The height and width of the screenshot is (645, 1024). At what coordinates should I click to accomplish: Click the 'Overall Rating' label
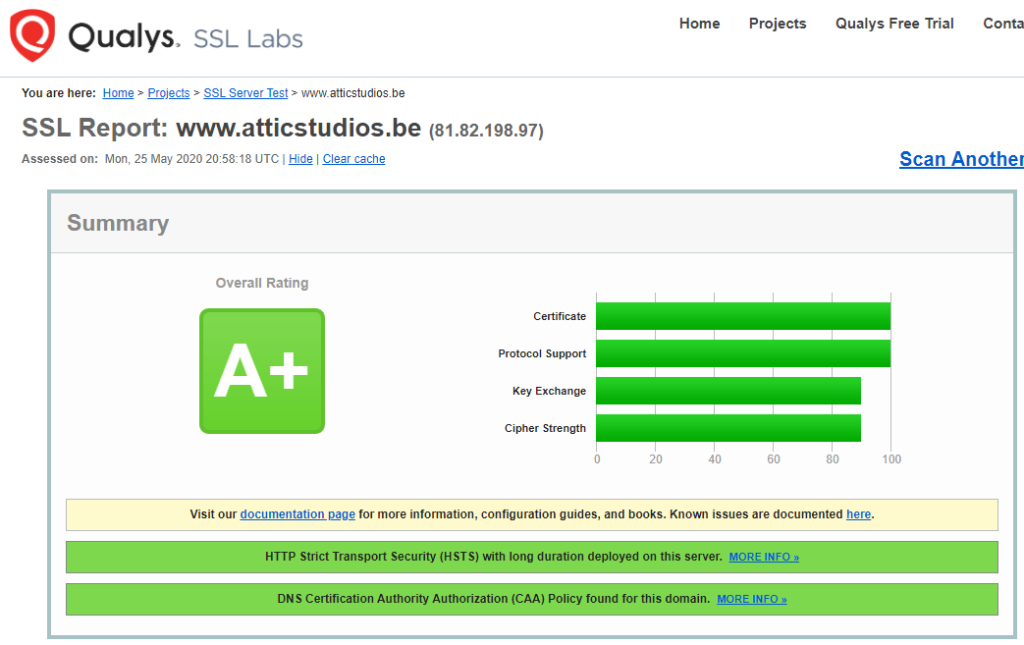click(x=262, y=283)
